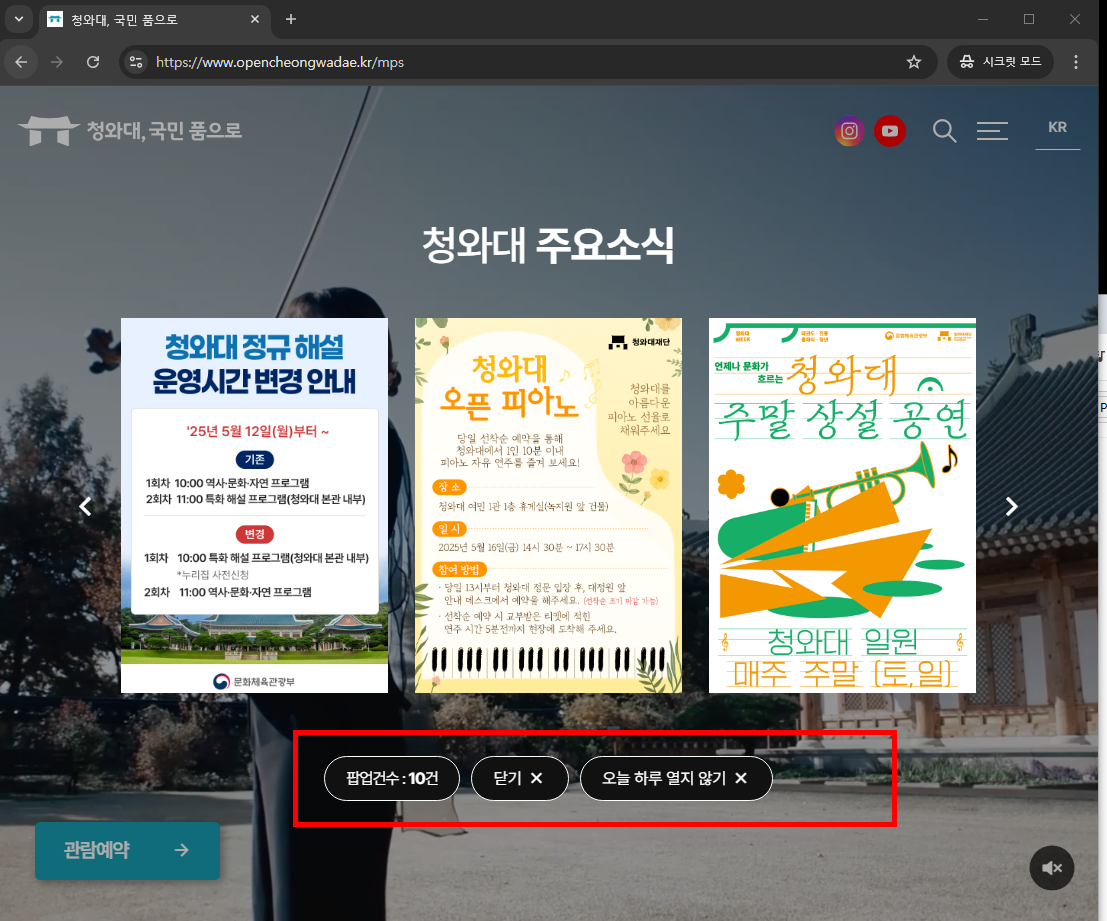Close the popup banner with 닫기 X
Screen dimensions: 1107x921
[520, 778]
